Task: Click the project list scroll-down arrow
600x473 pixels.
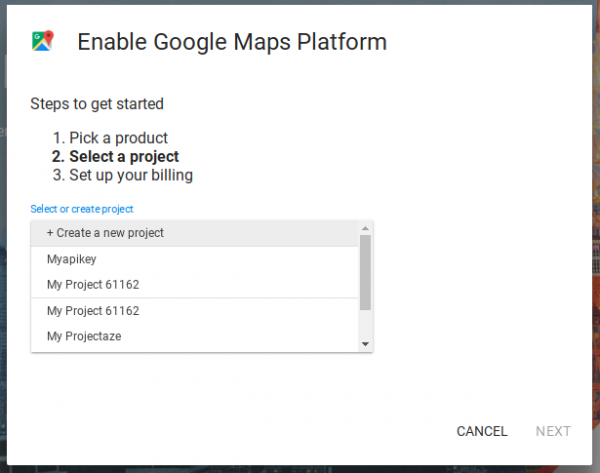Action: pyautogui.click(x=365, y=344)
